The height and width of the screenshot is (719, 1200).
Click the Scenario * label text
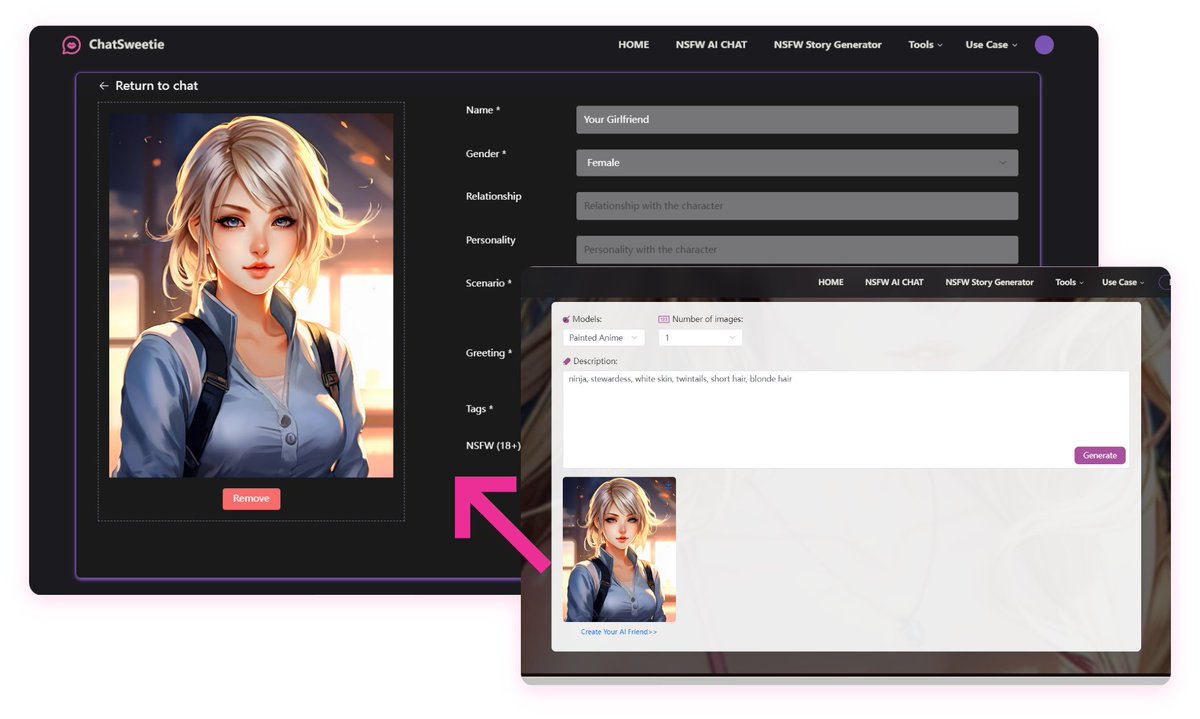click(489, 283)
